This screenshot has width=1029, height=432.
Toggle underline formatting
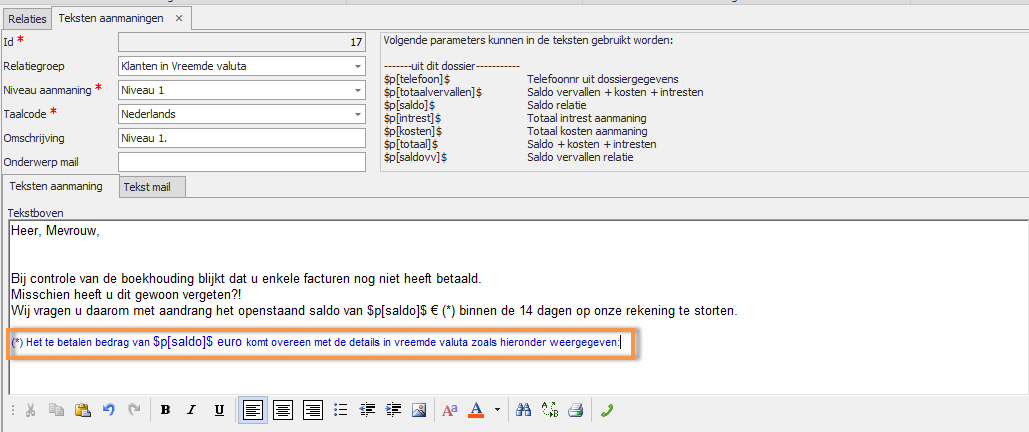[218, 410]
